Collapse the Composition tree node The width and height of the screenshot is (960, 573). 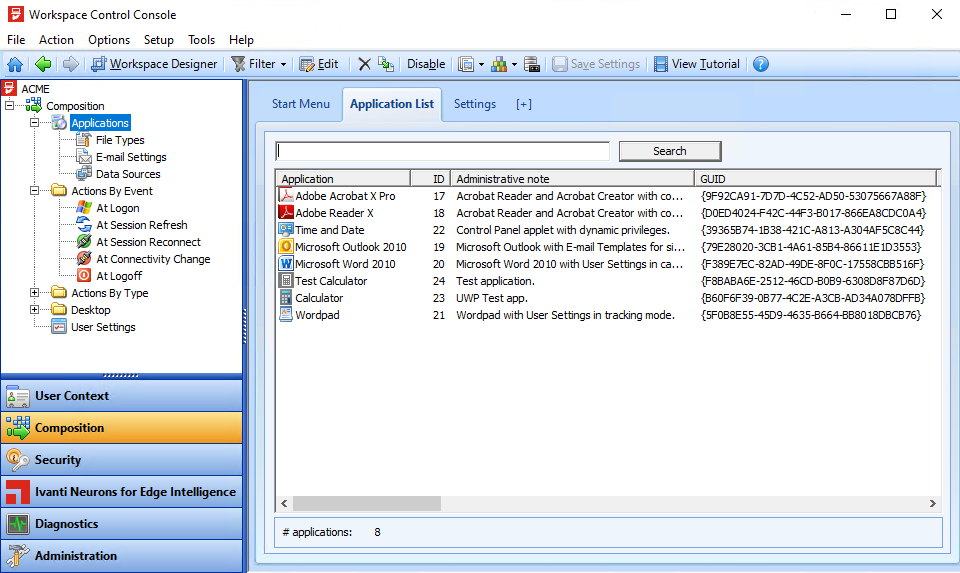(10, 105)
